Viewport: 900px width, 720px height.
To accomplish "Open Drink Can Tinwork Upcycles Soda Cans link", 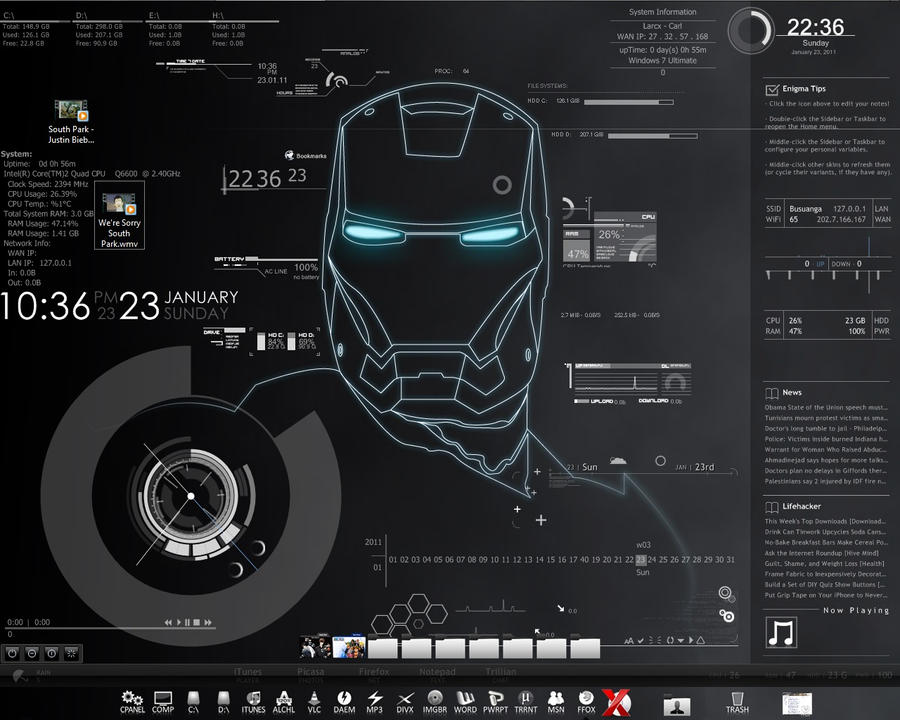I will [x=826, y=532].
